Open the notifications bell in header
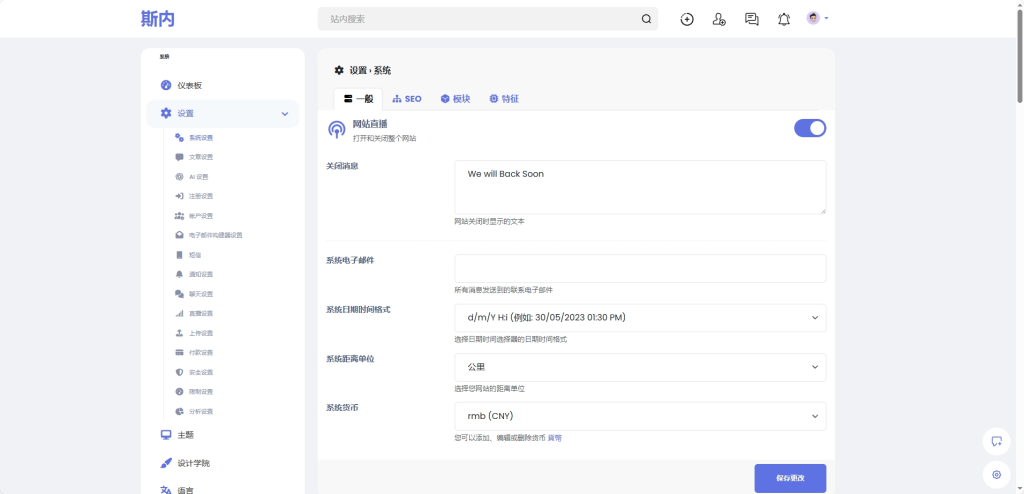Image resolution: width=1024 pixels, height=494 pixels. 784,19
